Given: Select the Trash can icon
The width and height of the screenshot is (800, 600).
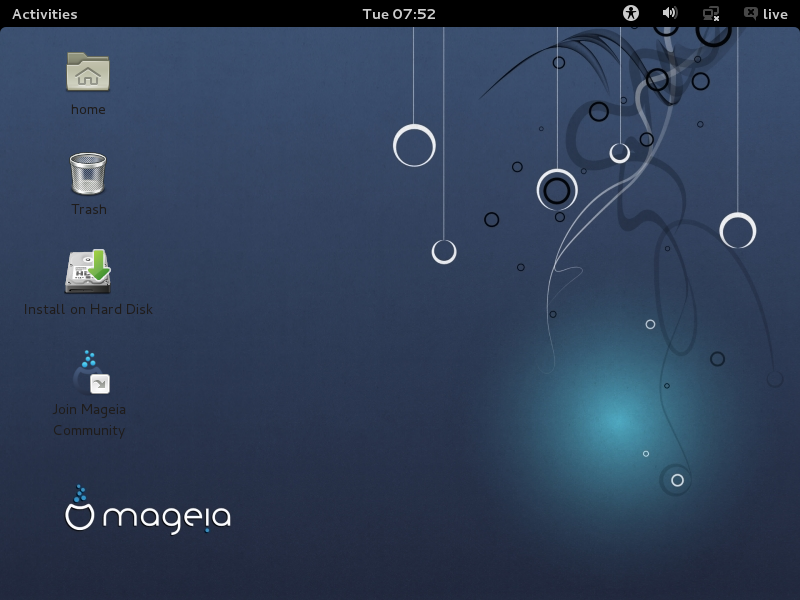Looking at the screenshot, I should pyautogui.click(x=88, y=173).
